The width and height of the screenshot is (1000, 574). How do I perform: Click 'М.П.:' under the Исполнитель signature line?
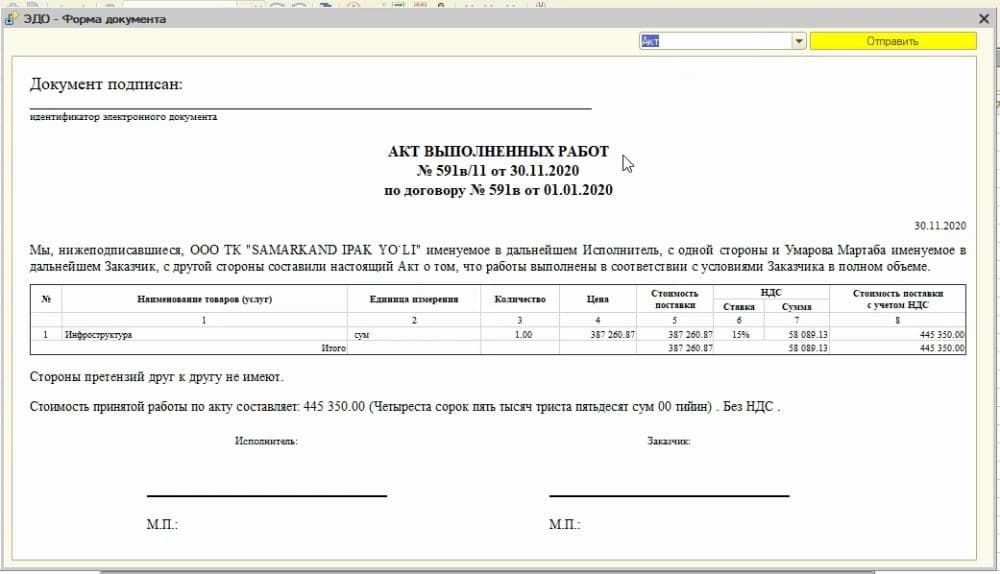(162, 524)
